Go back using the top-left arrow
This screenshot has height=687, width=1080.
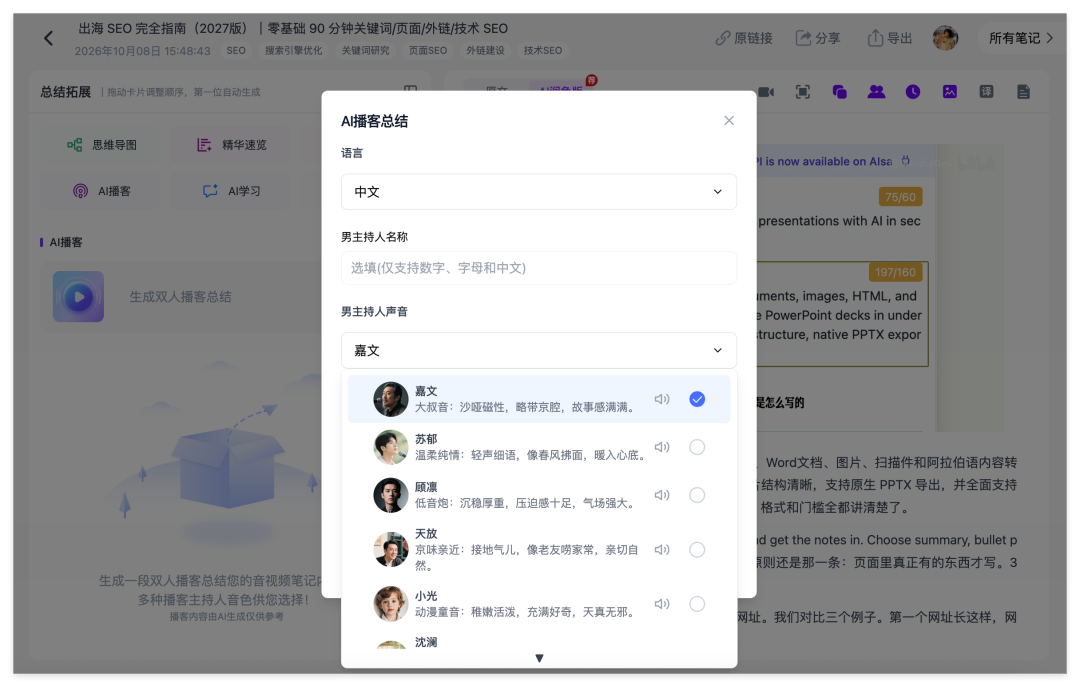[48, 39]
